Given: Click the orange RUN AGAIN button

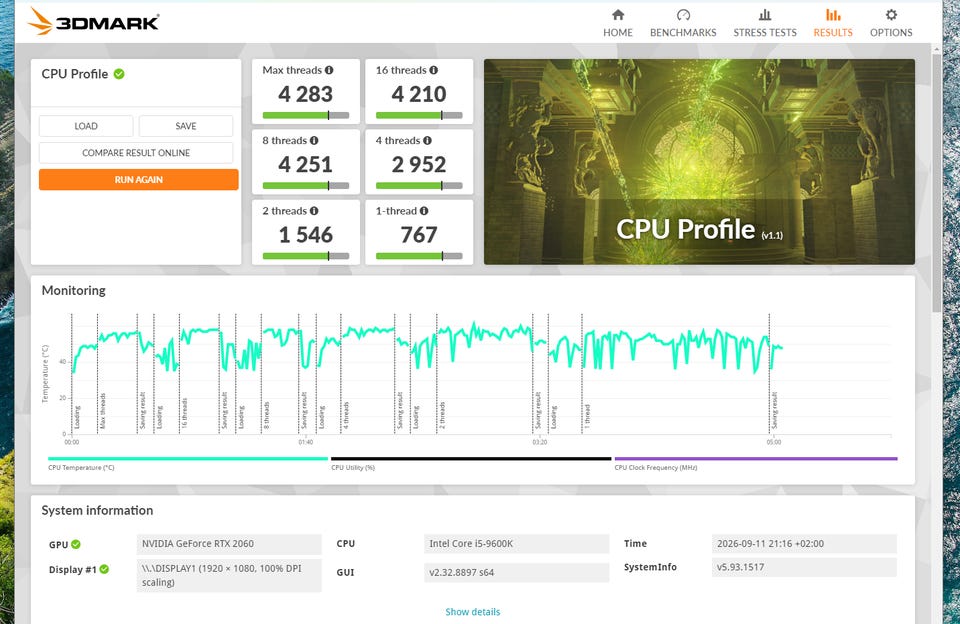Looking at the screenshot, I should click(138, 179).
